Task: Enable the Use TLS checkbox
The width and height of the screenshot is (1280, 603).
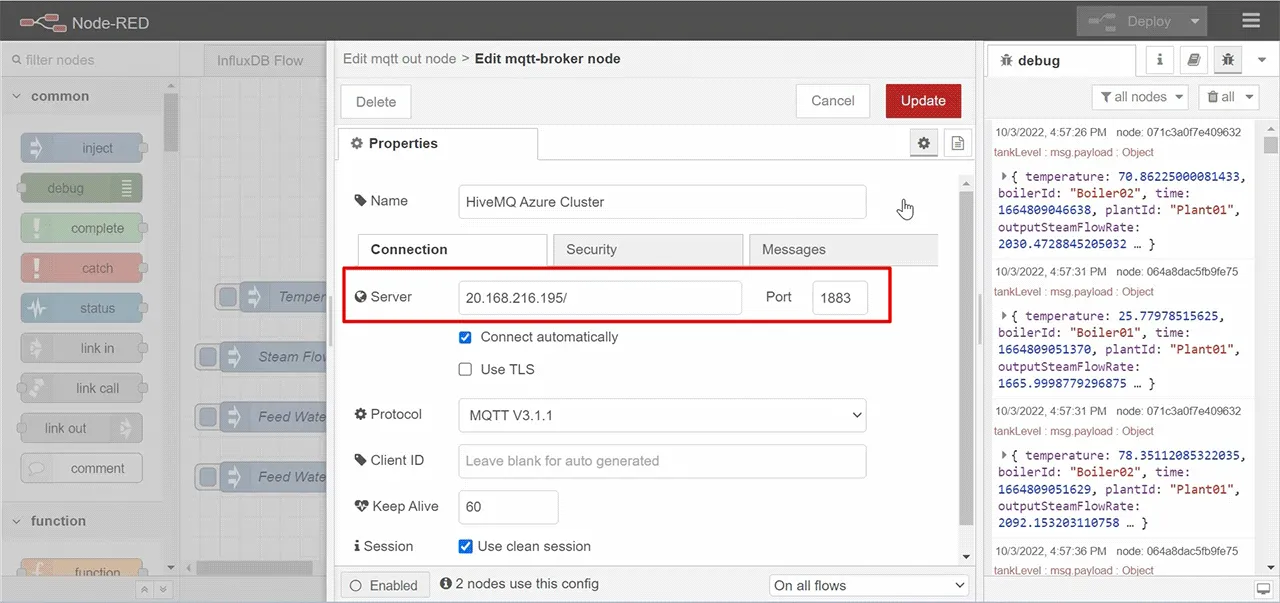Action: [x=465, y=369]
